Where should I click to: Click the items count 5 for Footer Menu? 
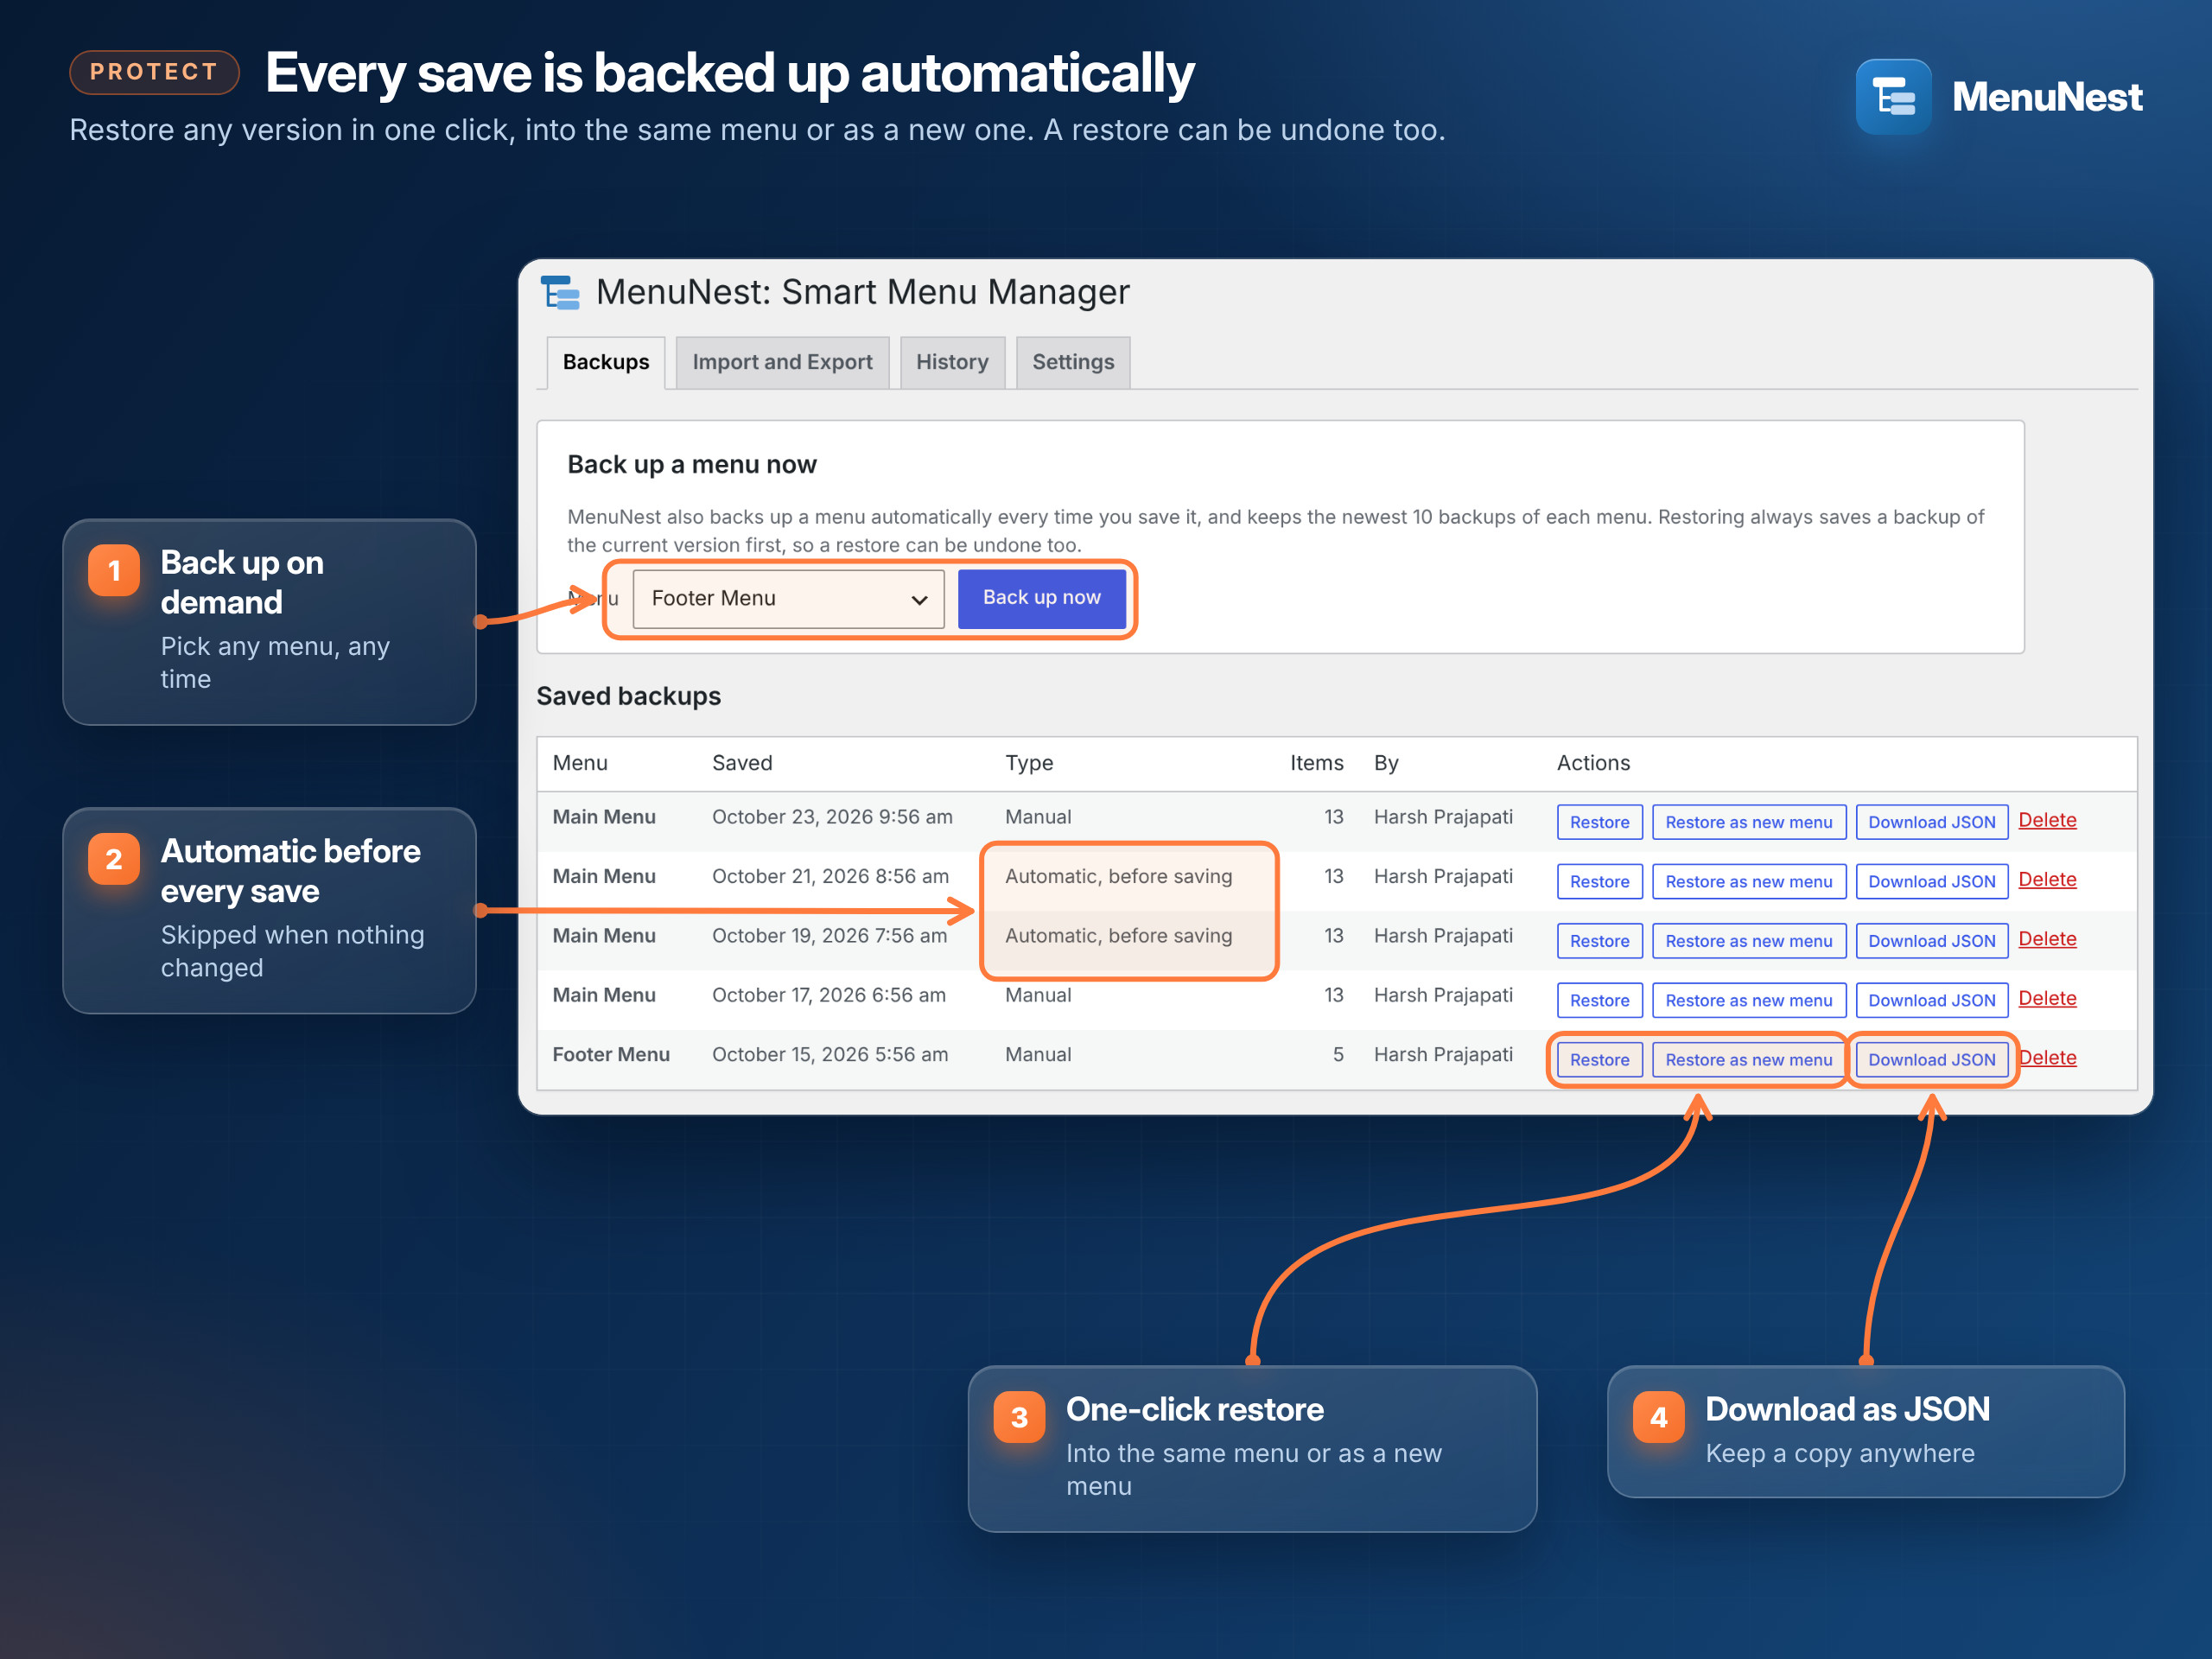coord(1338,1055)
